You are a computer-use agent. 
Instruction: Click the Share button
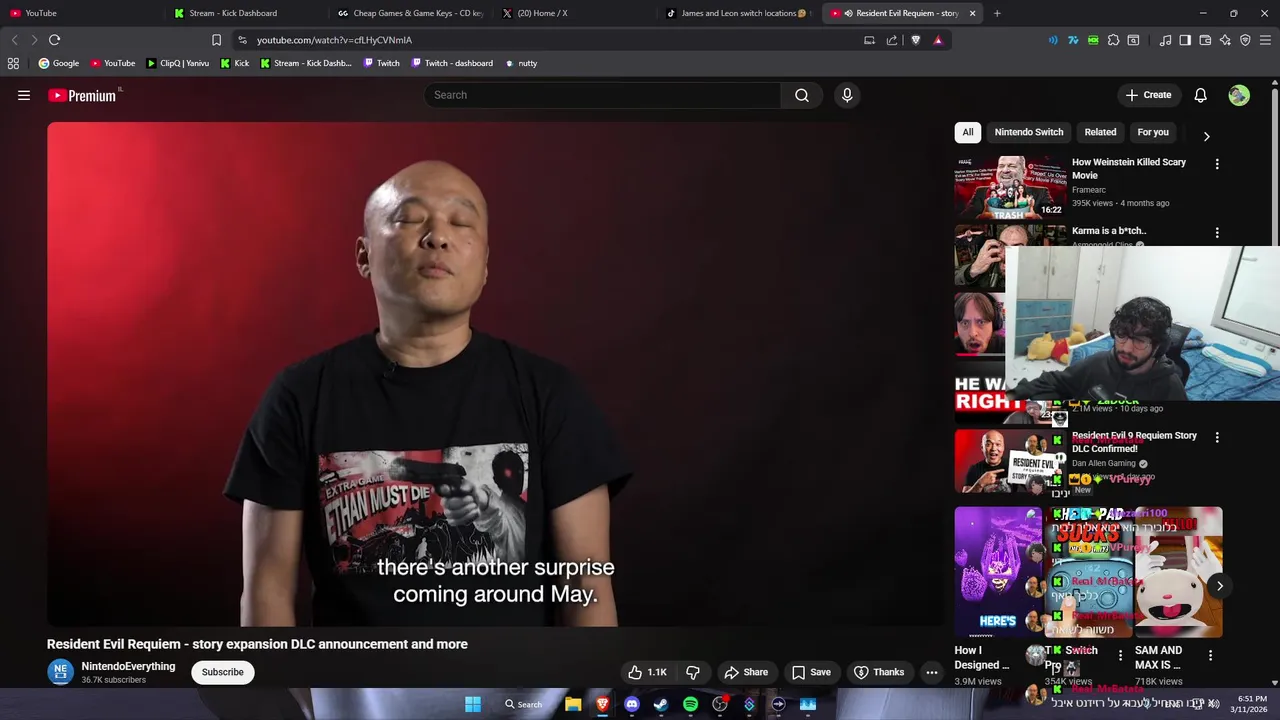pos(746,672)
